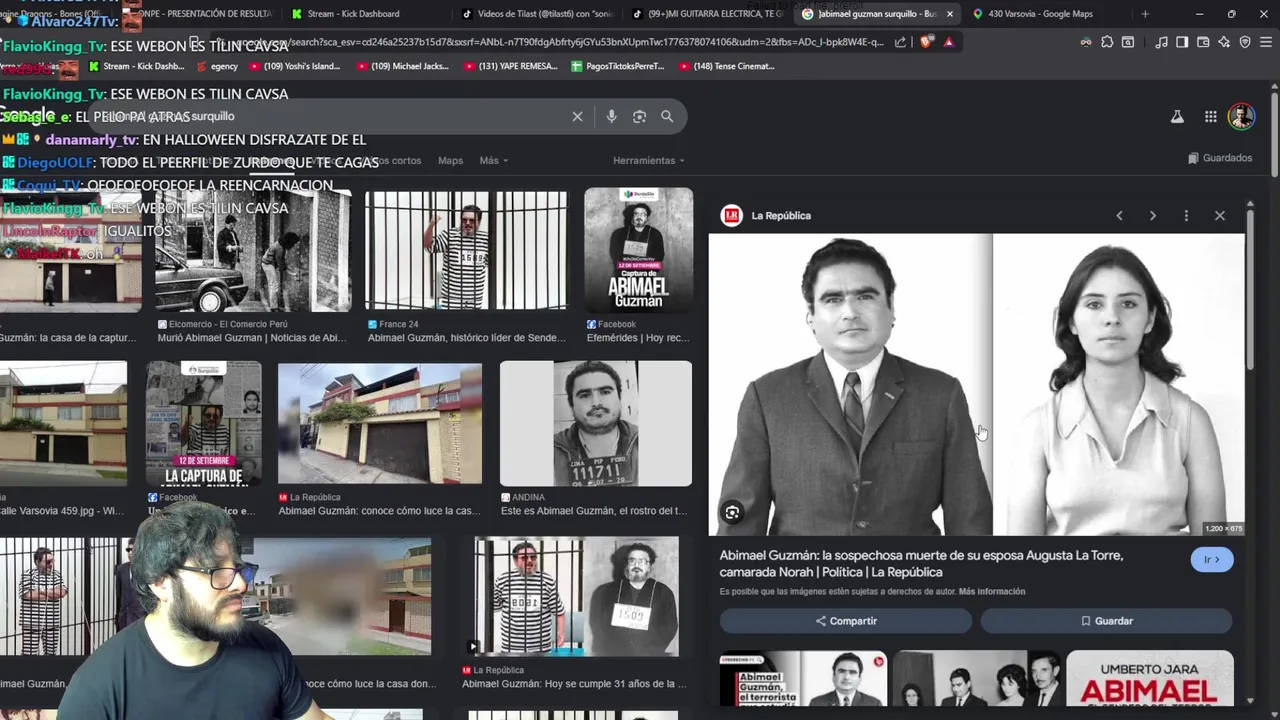Open related UMBERTO JARA ABIMAEL thumbnail
1280x720 pixels.
(1149, 679)
